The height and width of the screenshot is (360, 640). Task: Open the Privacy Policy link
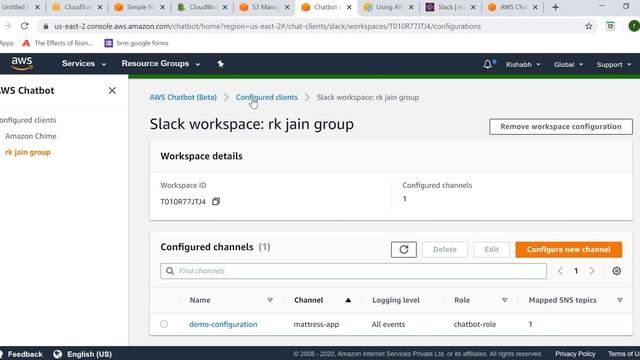click(575, 354)
